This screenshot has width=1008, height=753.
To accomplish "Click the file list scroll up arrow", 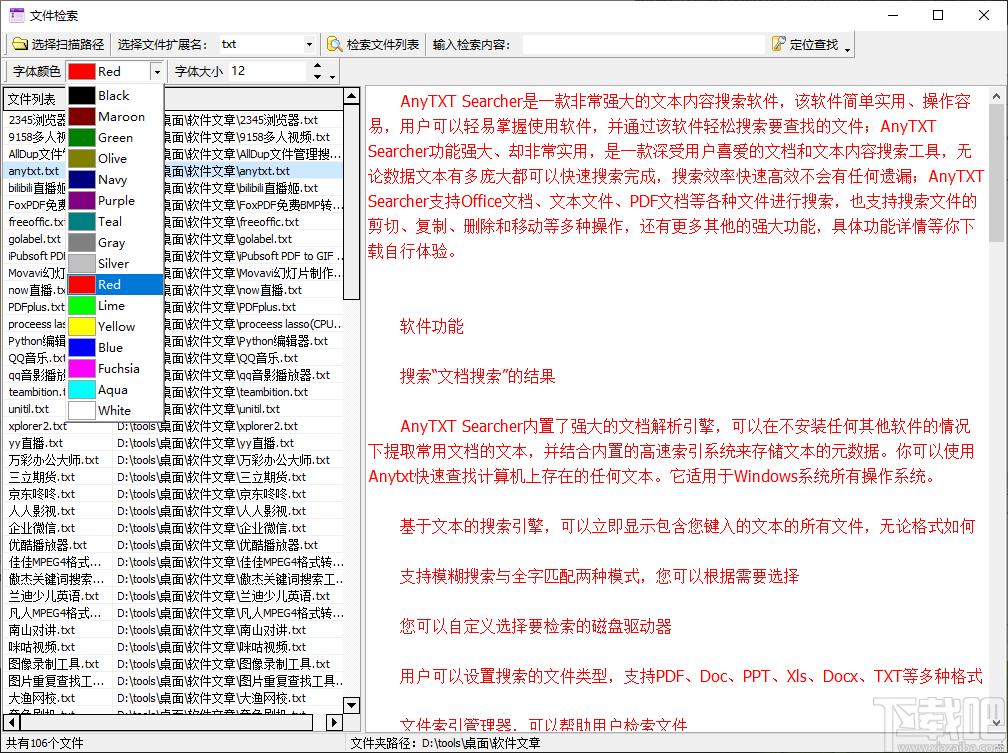I will tap(351, 96).
